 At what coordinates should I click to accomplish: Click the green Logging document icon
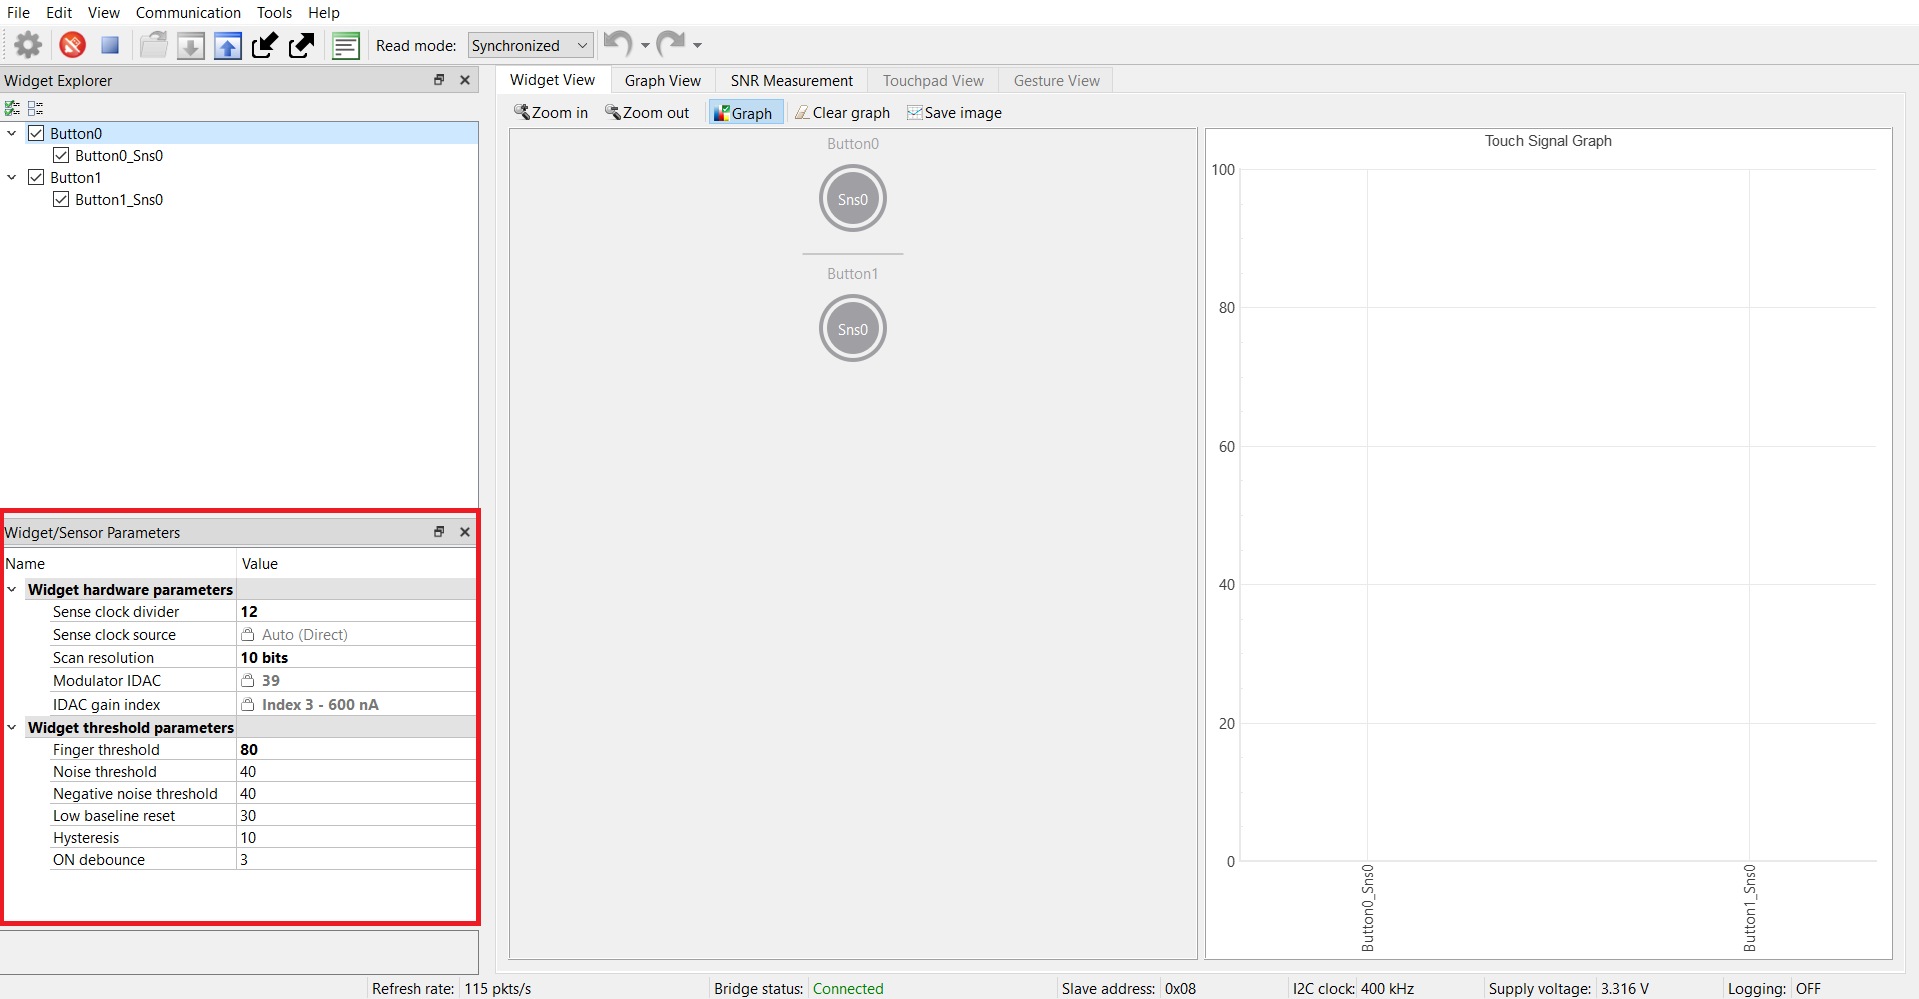coord(346,45)
